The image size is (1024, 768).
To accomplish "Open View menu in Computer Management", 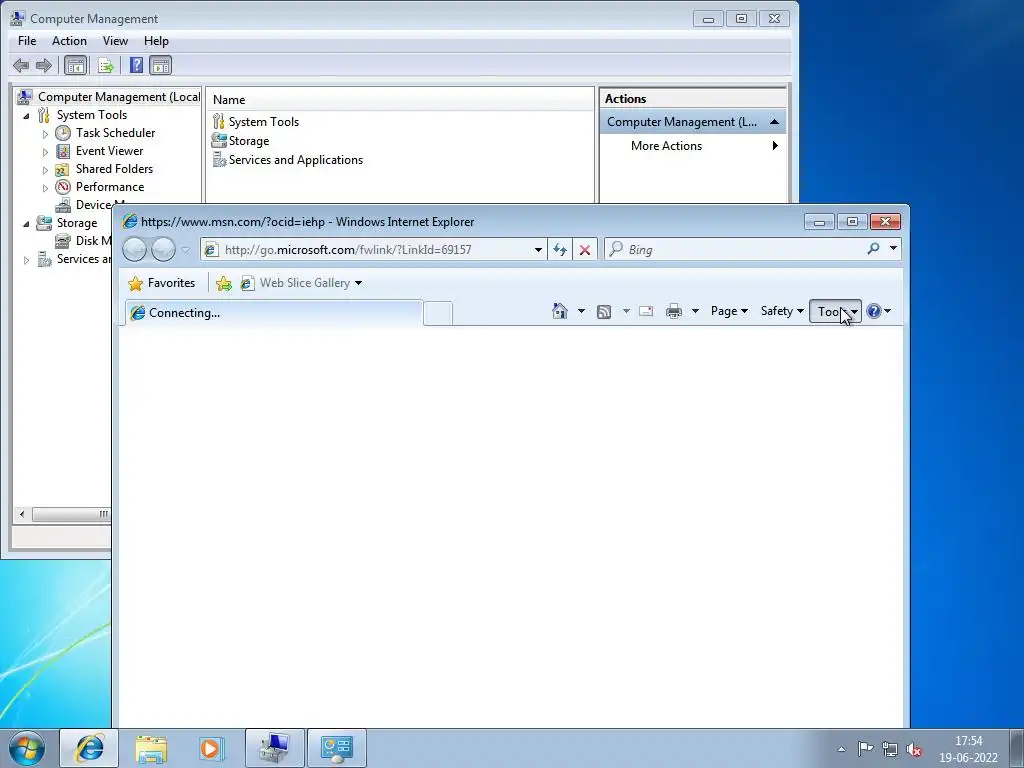I will click(115, 40).
